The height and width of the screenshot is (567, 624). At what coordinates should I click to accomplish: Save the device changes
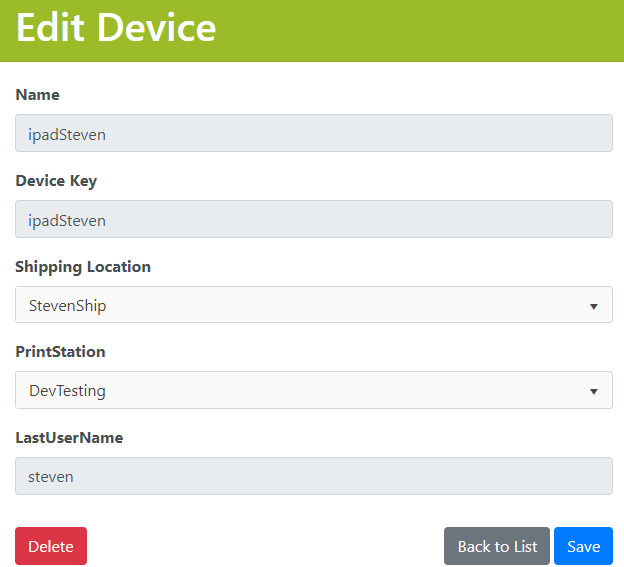point(583,546)
